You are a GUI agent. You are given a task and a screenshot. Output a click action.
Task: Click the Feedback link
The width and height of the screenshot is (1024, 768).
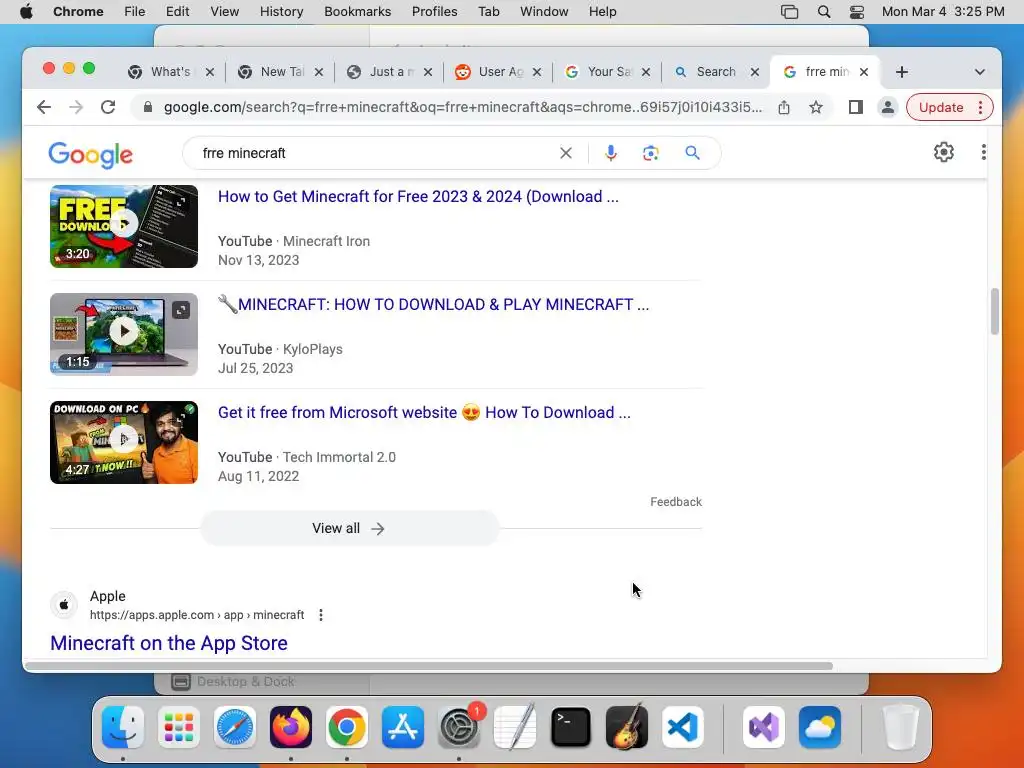pos(676,502)
